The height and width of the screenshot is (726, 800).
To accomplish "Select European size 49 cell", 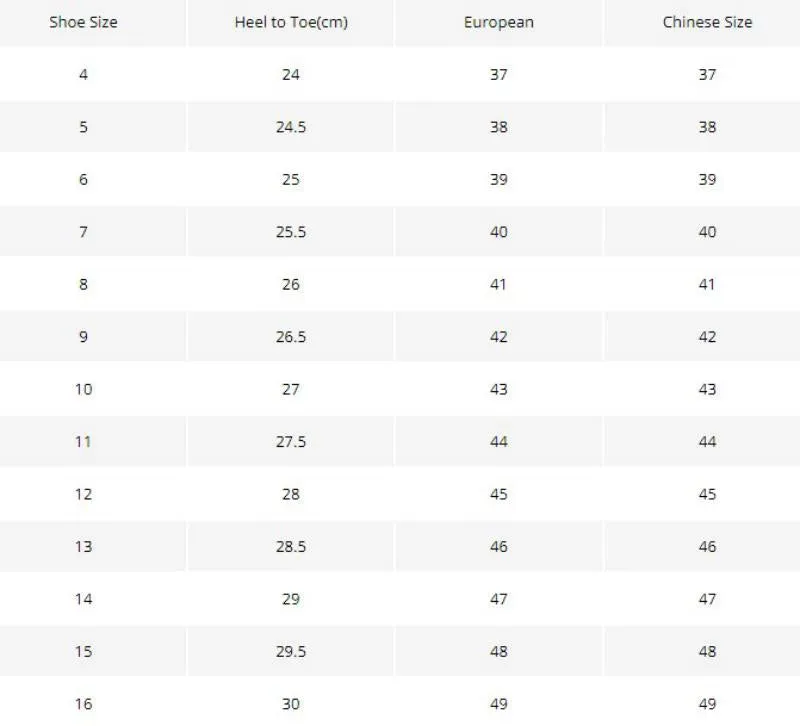I will [499, 705].
